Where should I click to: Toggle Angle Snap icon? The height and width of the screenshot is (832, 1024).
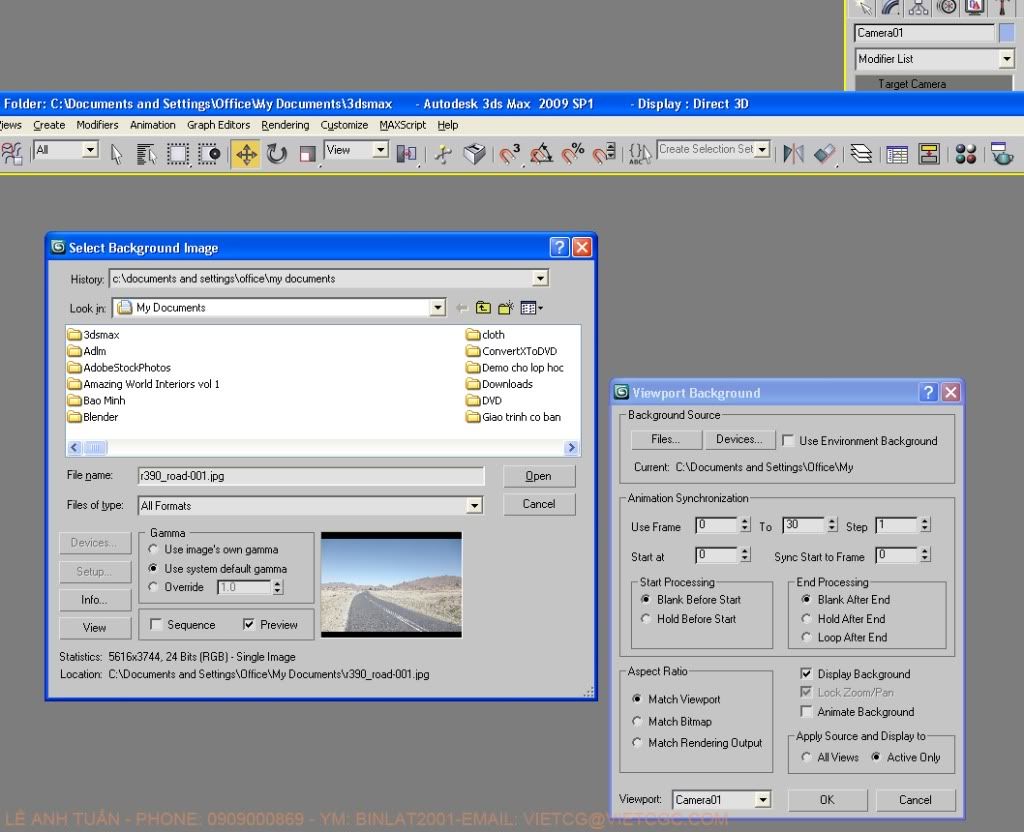point(541,154)
